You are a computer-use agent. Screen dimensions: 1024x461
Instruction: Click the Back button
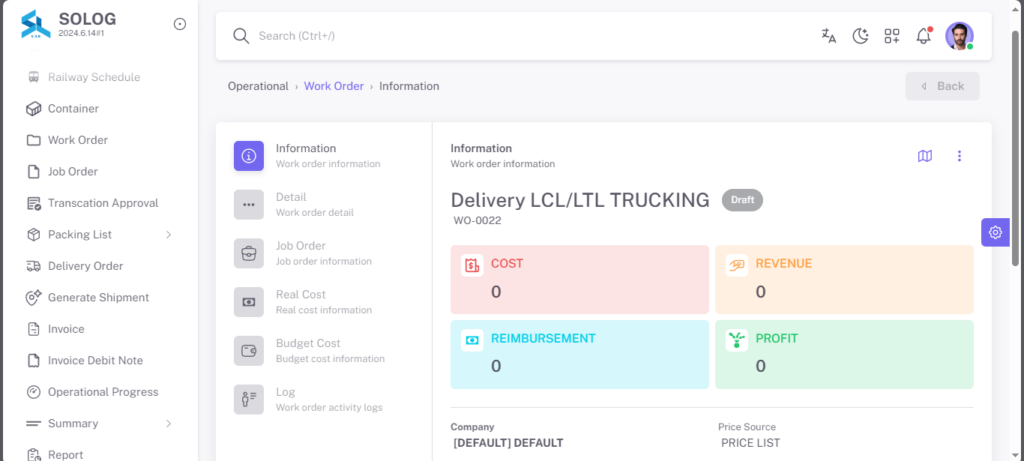pos(942,86)
